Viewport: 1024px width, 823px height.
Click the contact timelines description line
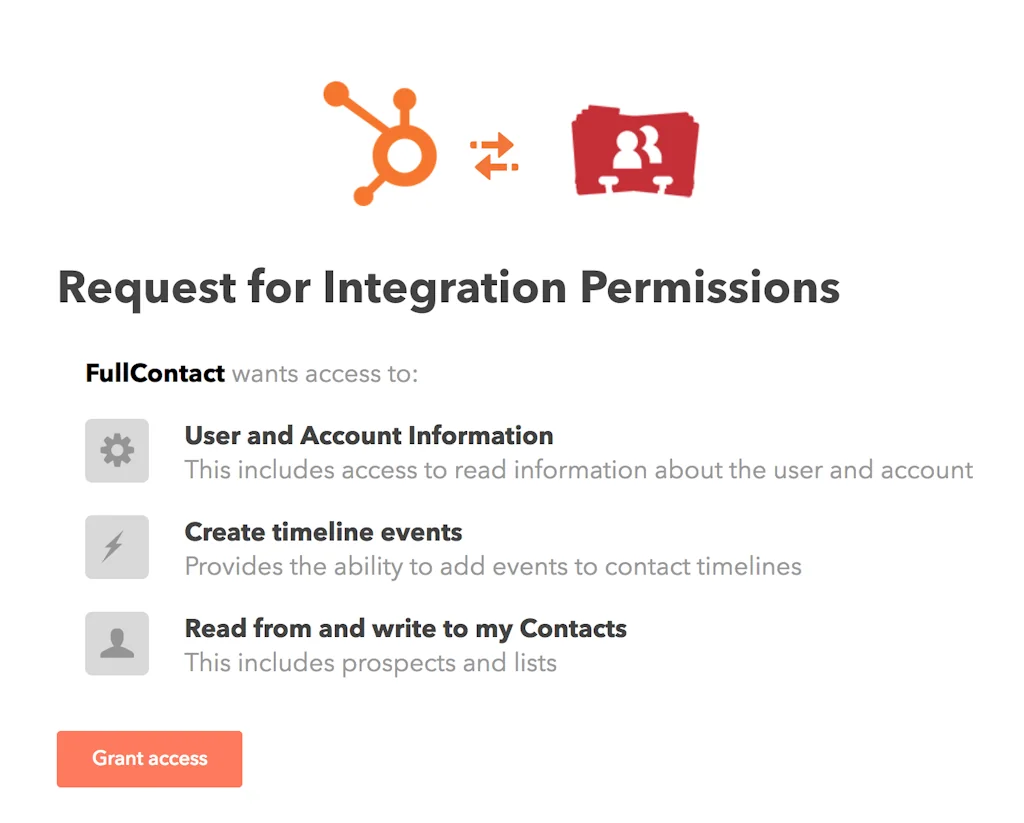[x=492, y=566]
